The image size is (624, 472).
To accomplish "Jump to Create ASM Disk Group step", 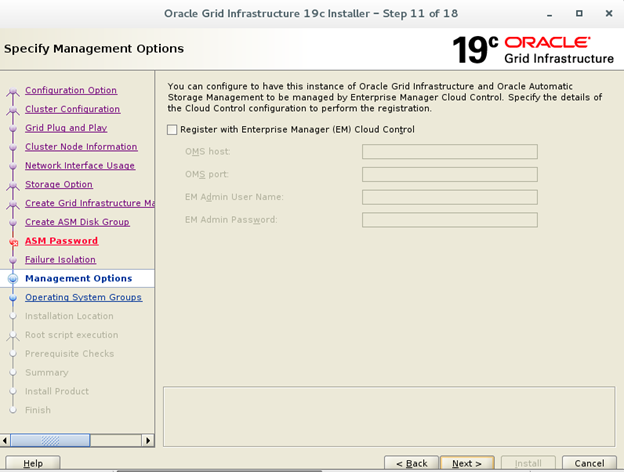I will (77, 222).
